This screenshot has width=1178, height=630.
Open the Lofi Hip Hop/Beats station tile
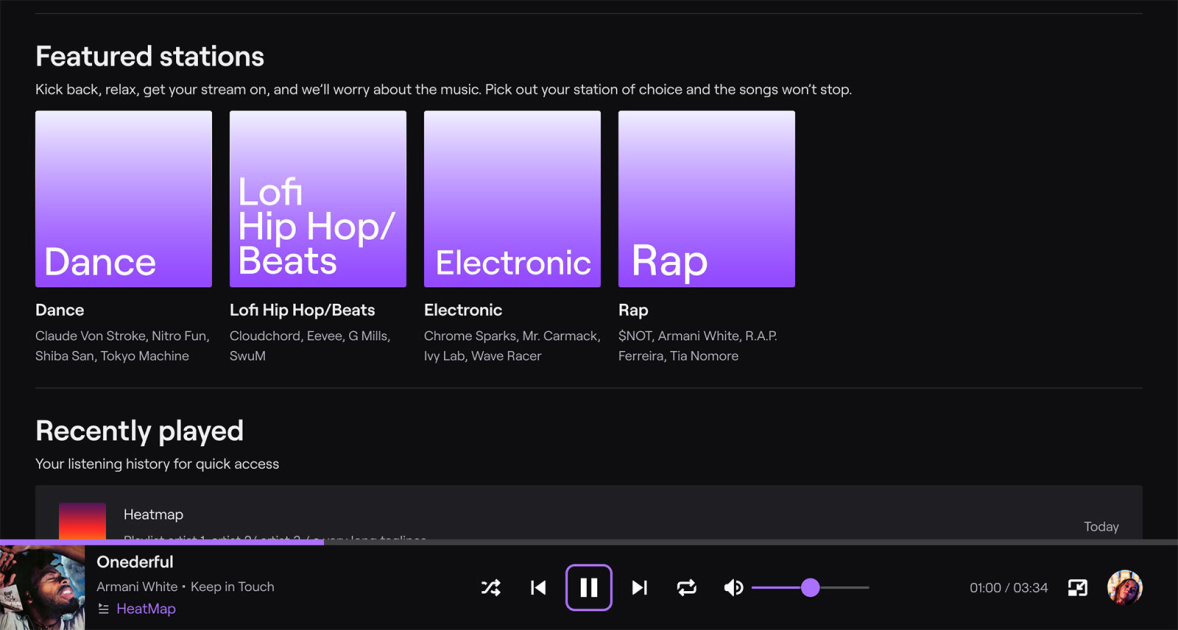click(x=318, y=199)
